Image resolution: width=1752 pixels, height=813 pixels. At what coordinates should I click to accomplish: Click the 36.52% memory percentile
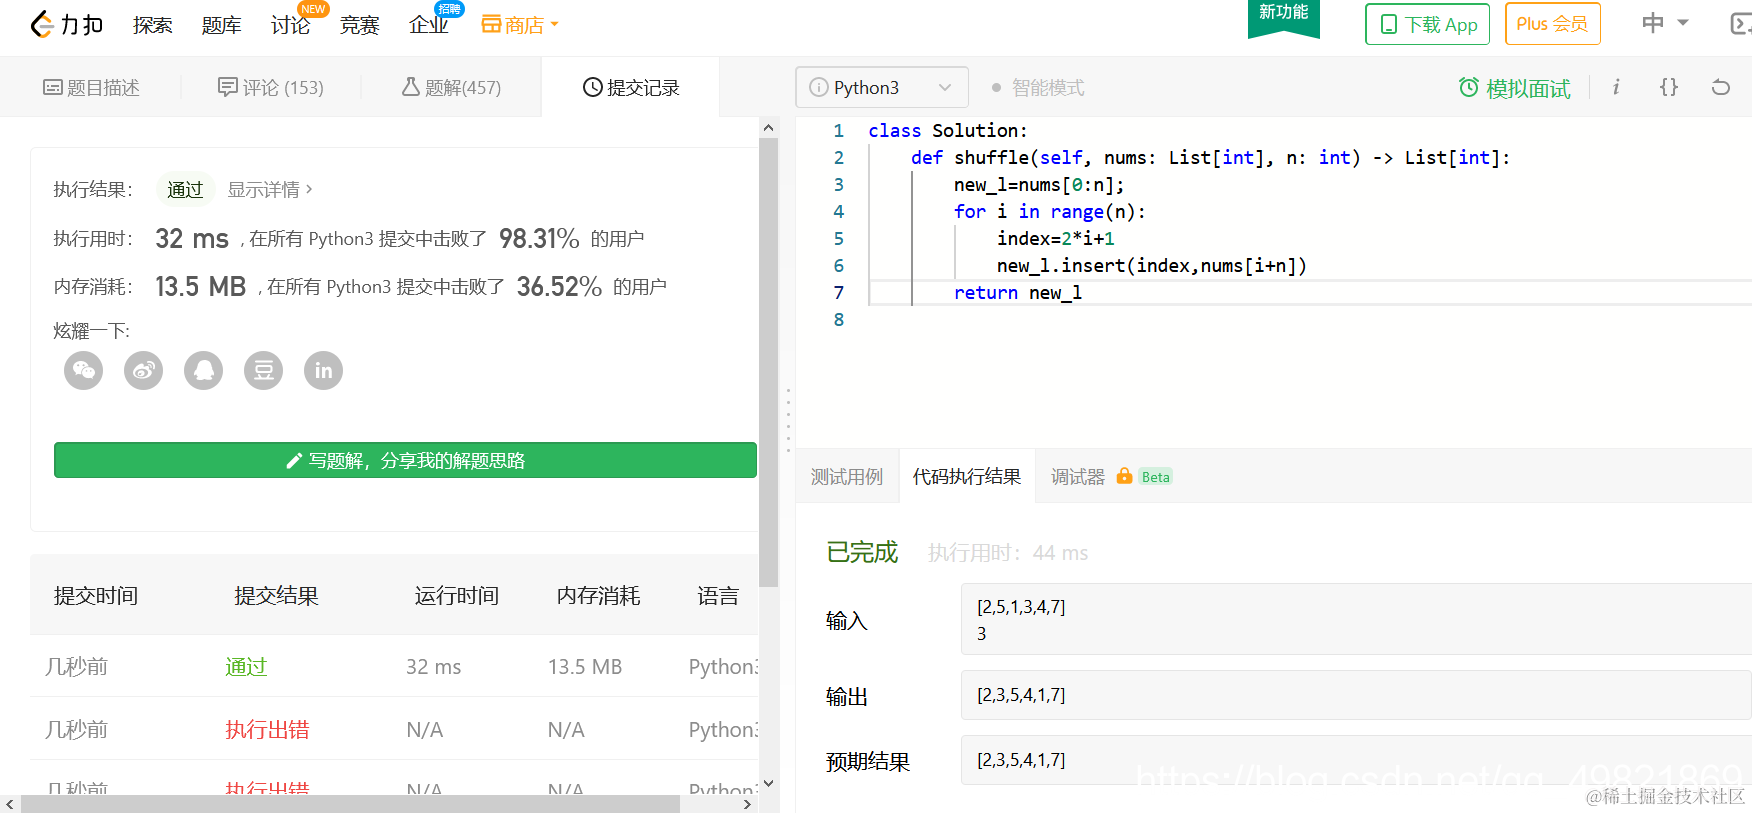coord(559,286)
